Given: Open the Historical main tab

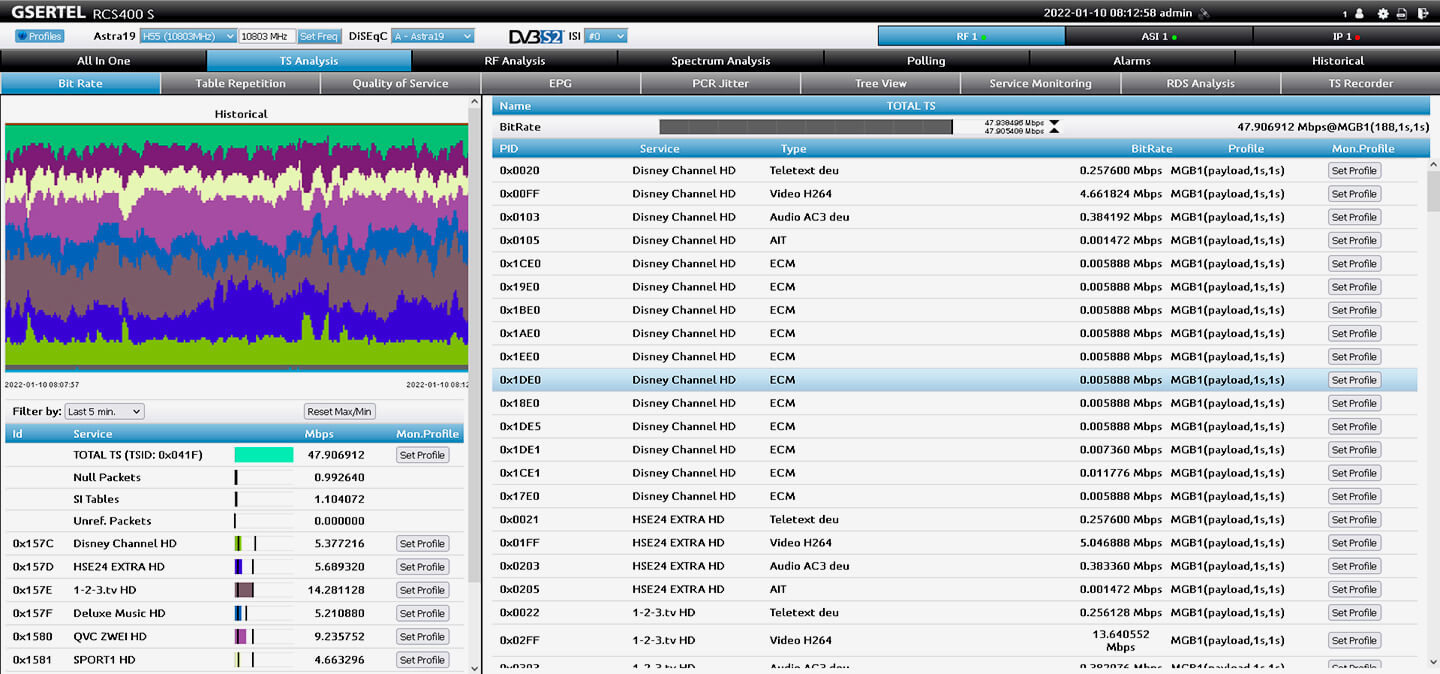Looking at the screenshot, I should [x=1338, y=61].
